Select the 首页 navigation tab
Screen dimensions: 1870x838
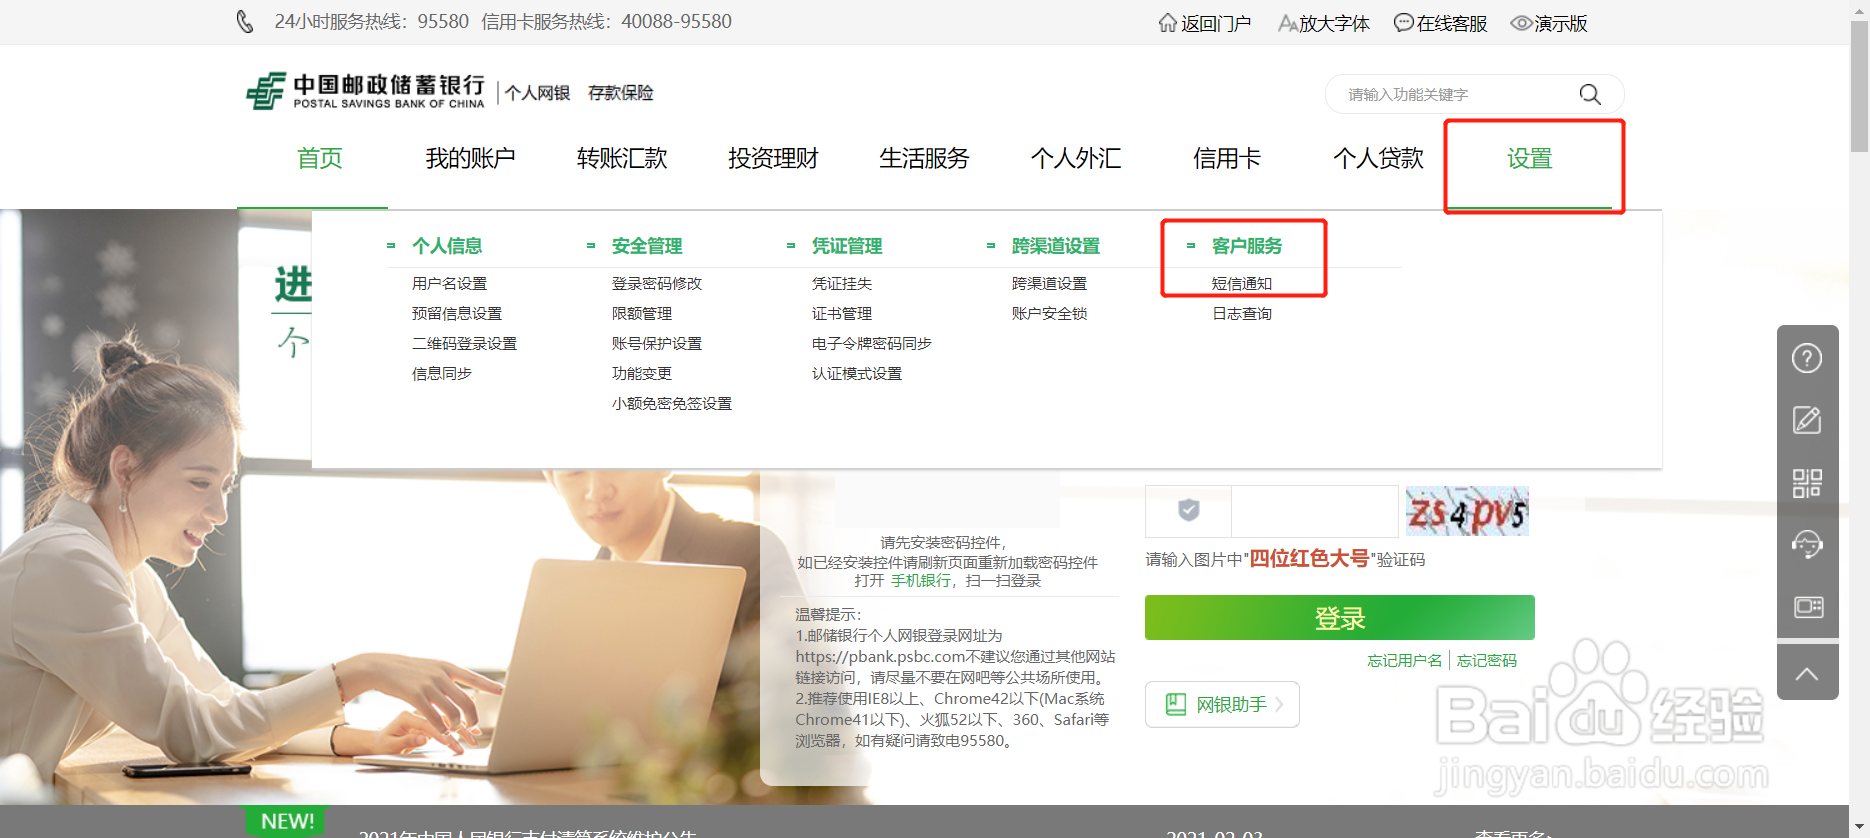coord(320,158)
